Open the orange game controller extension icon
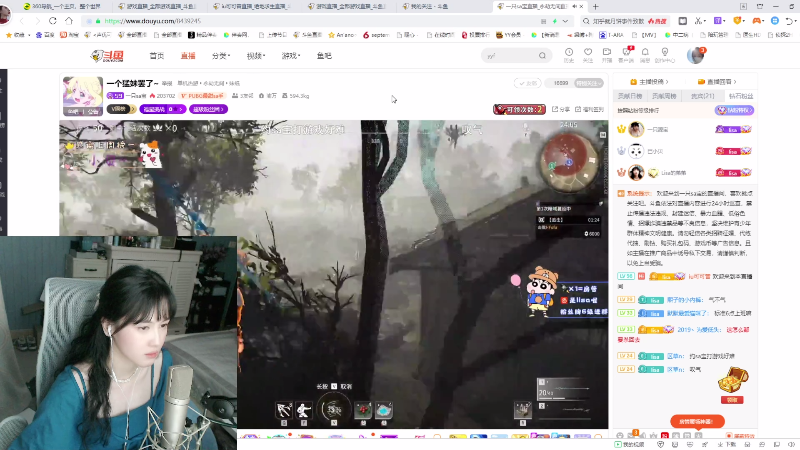The height and width of the screenshot is (450, 800). 757,21
